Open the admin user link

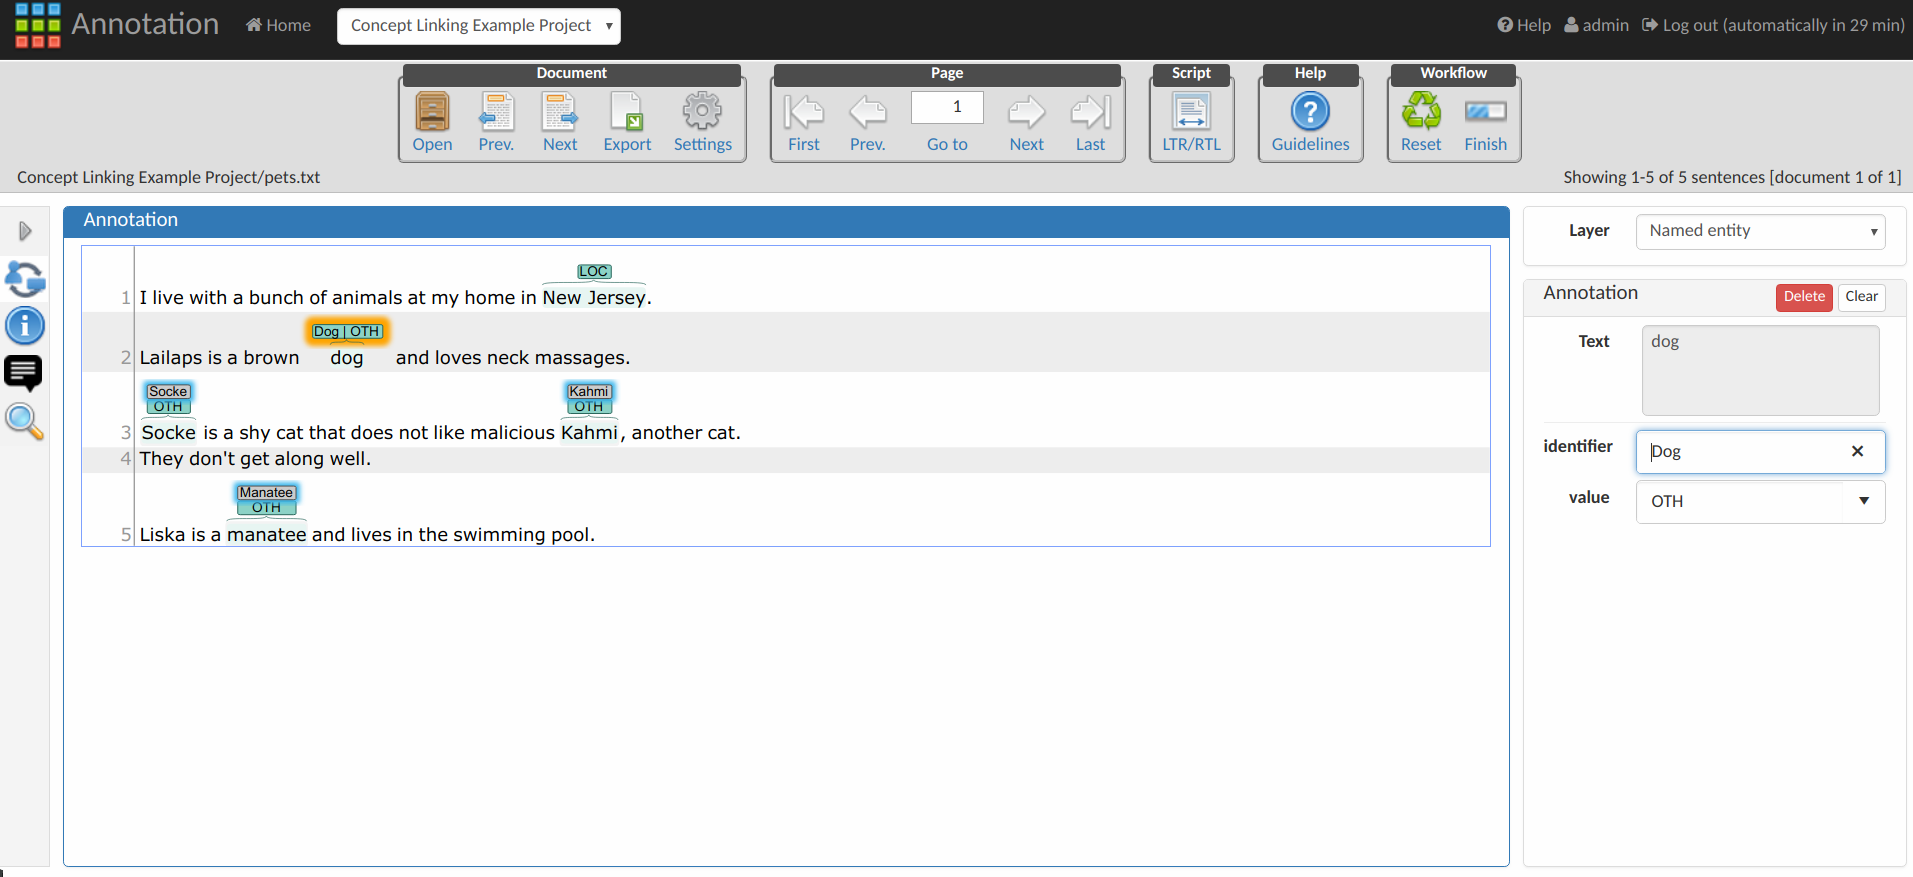(x=1596, y=25)
